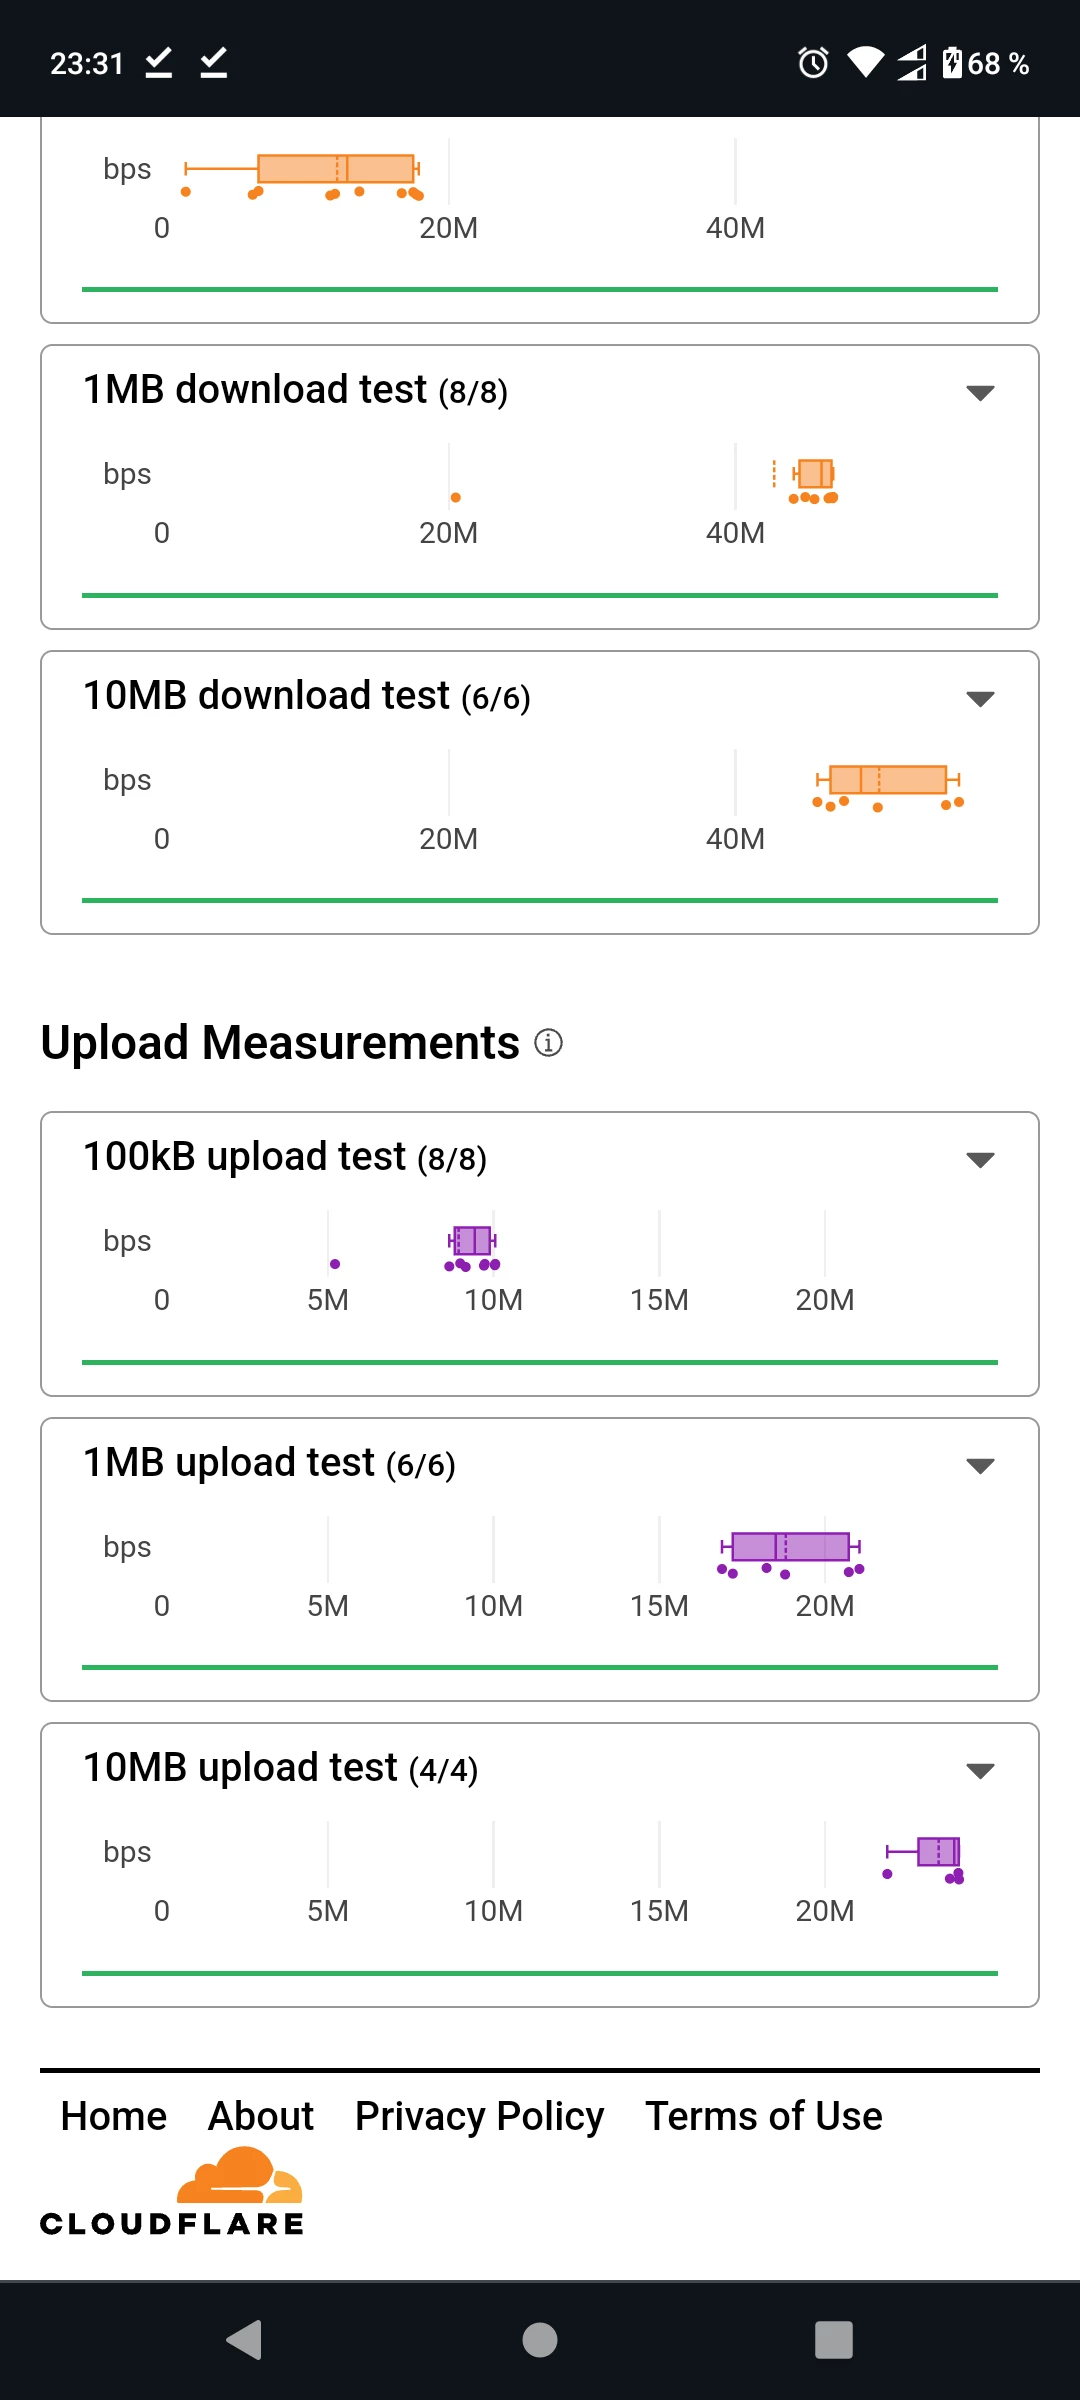Open the About page link
The image size is (1080, 2400).
pos(261,2116)
